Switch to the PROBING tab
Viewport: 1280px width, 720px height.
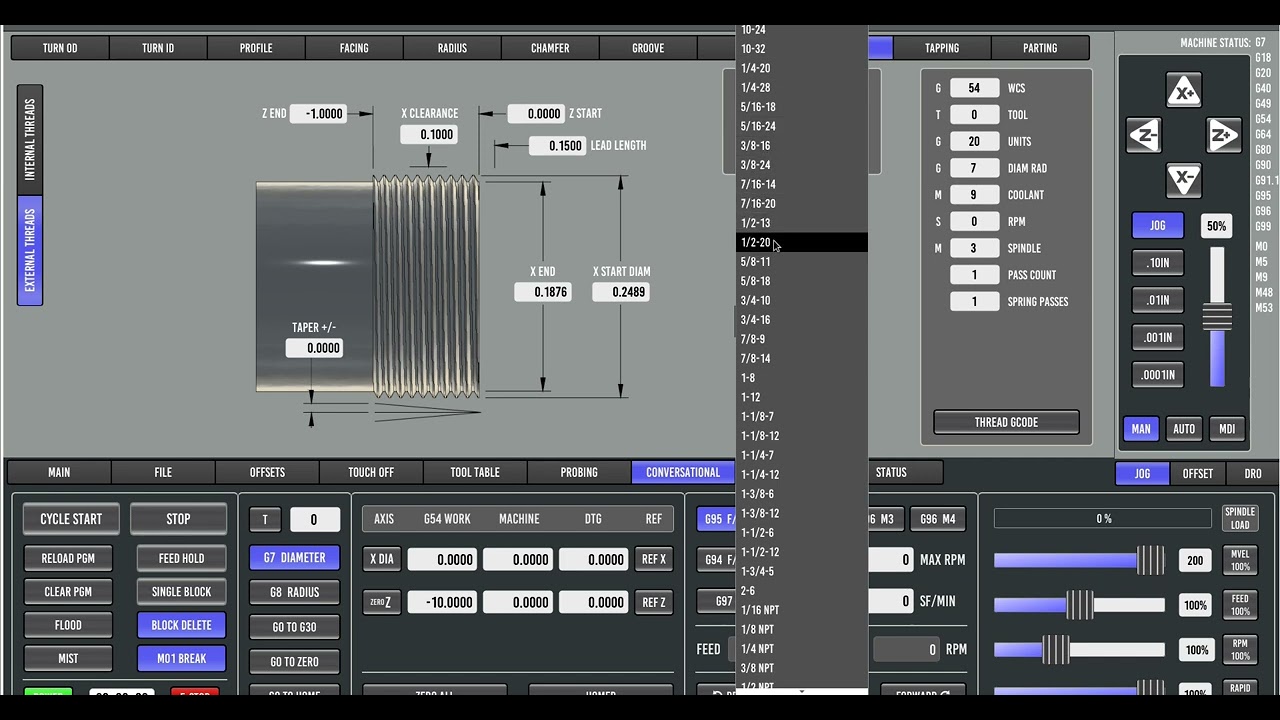(x=579, y=472)
